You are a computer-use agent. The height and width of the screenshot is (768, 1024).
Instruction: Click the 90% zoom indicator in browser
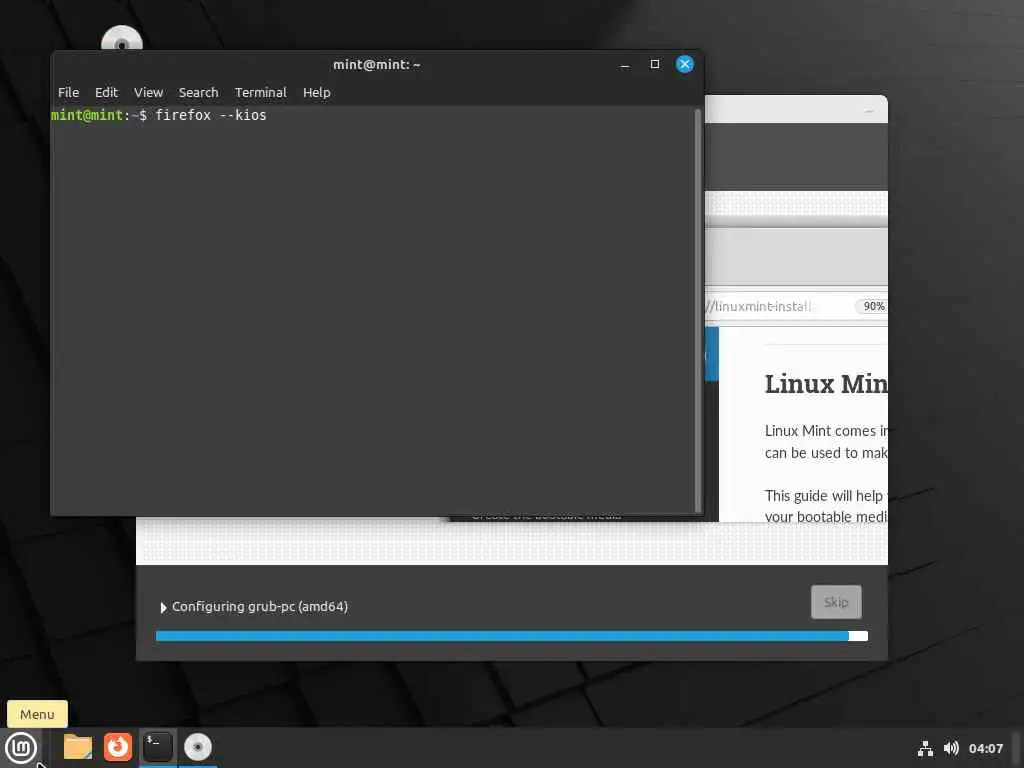tap(872, 306)
